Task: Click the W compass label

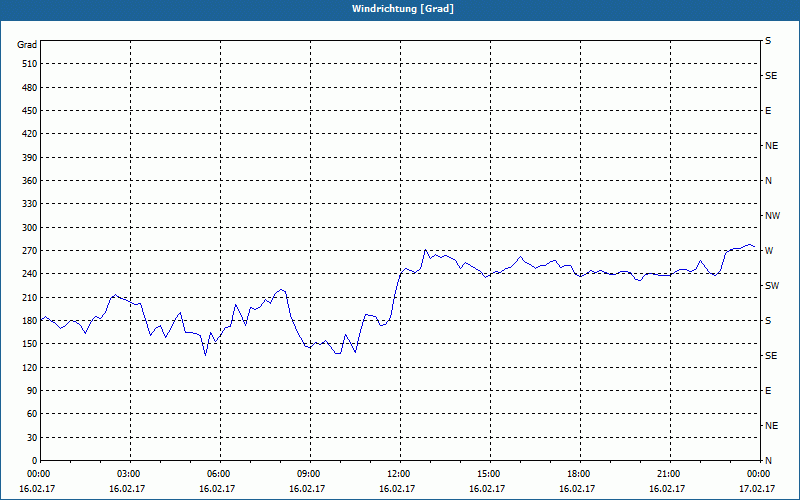Action: click(769, 251)
